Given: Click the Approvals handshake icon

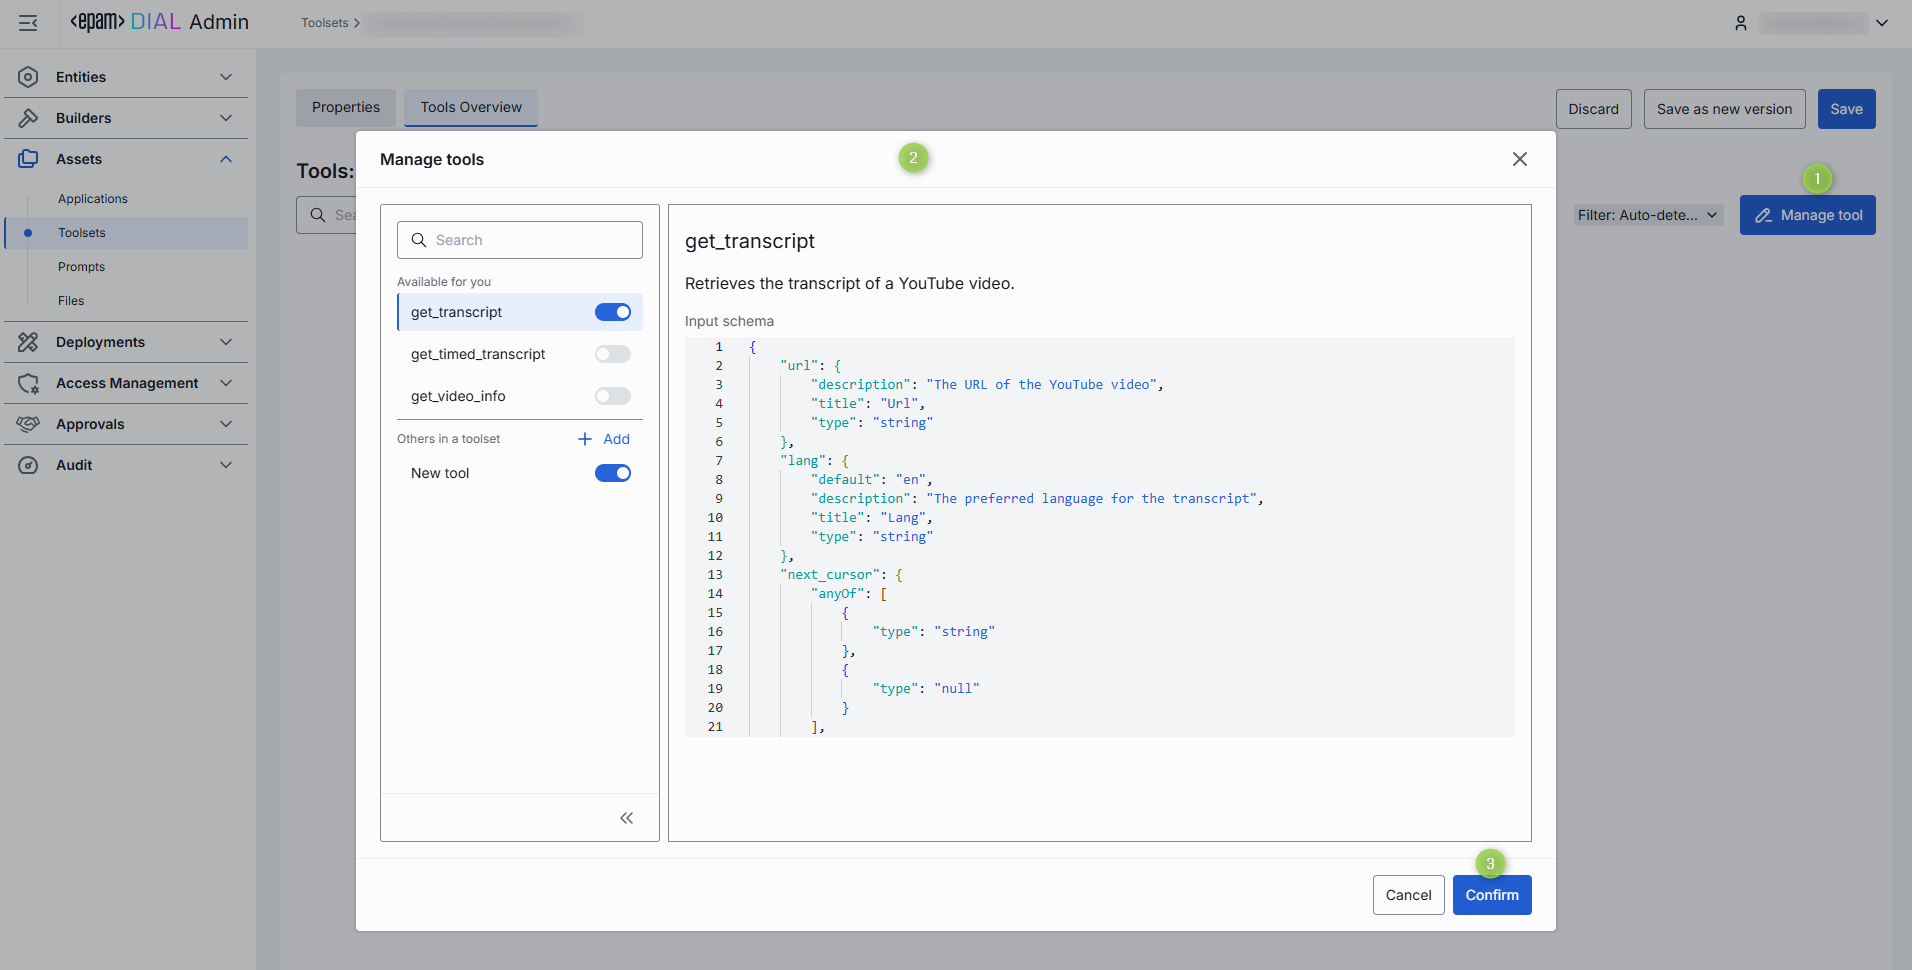Looking at the screenshot, I should [x=28, y=424].
